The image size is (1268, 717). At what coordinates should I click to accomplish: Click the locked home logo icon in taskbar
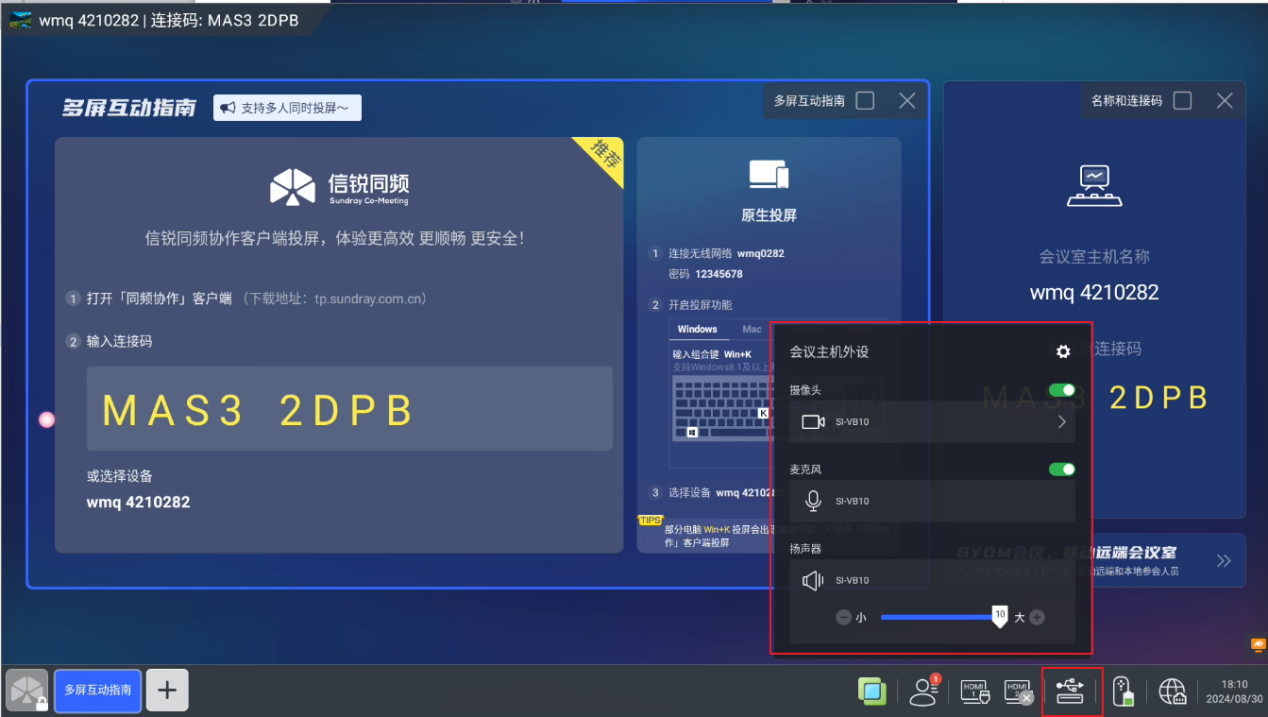(27, 690)
